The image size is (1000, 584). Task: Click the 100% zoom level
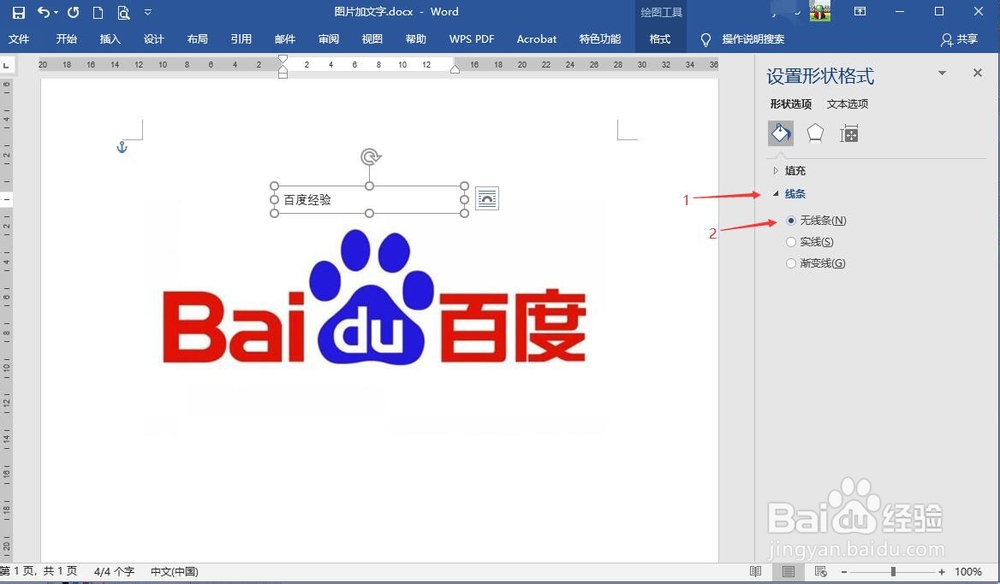968,572
